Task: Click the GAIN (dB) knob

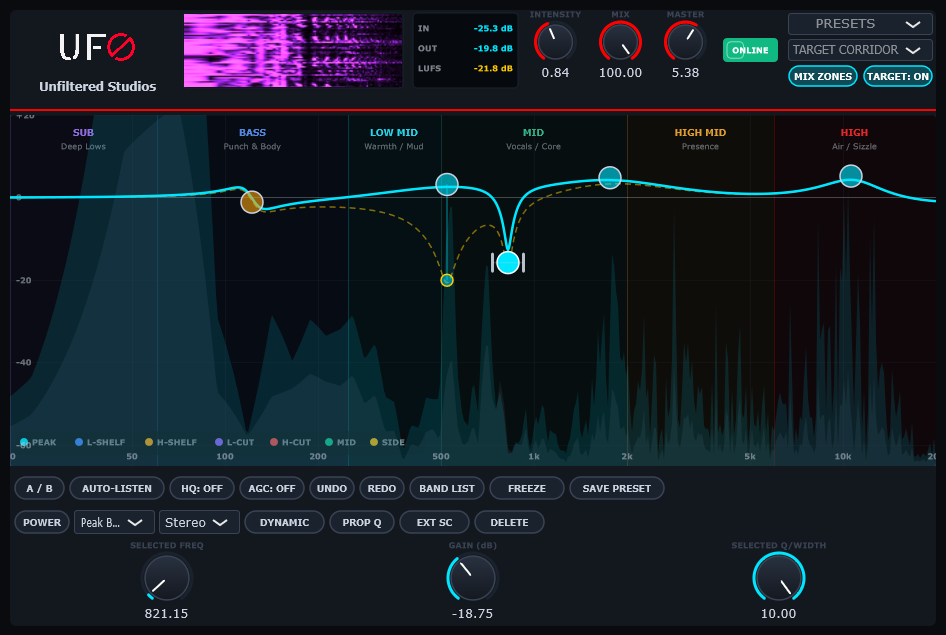Action: (472, 578)
